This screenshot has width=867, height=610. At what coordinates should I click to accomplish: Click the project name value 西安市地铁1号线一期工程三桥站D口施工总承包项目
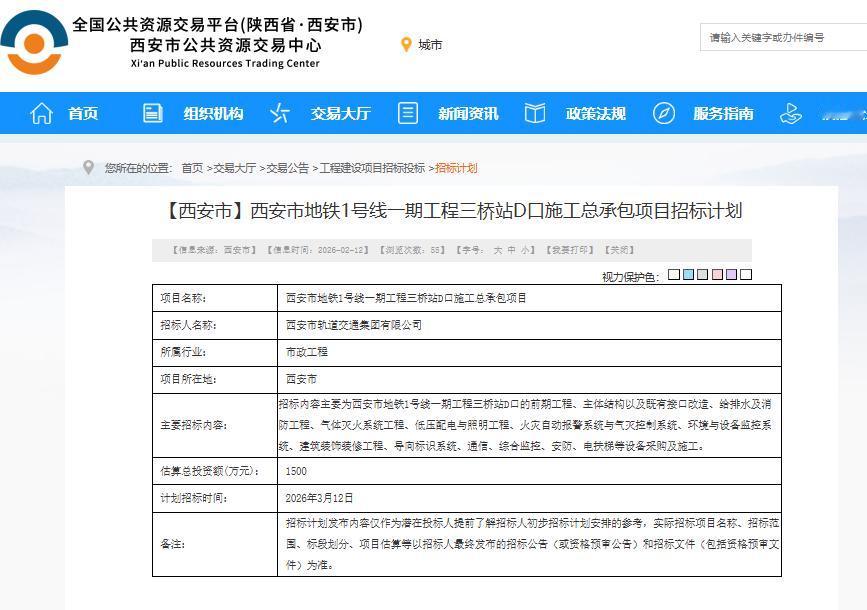[x=406, y=298]
